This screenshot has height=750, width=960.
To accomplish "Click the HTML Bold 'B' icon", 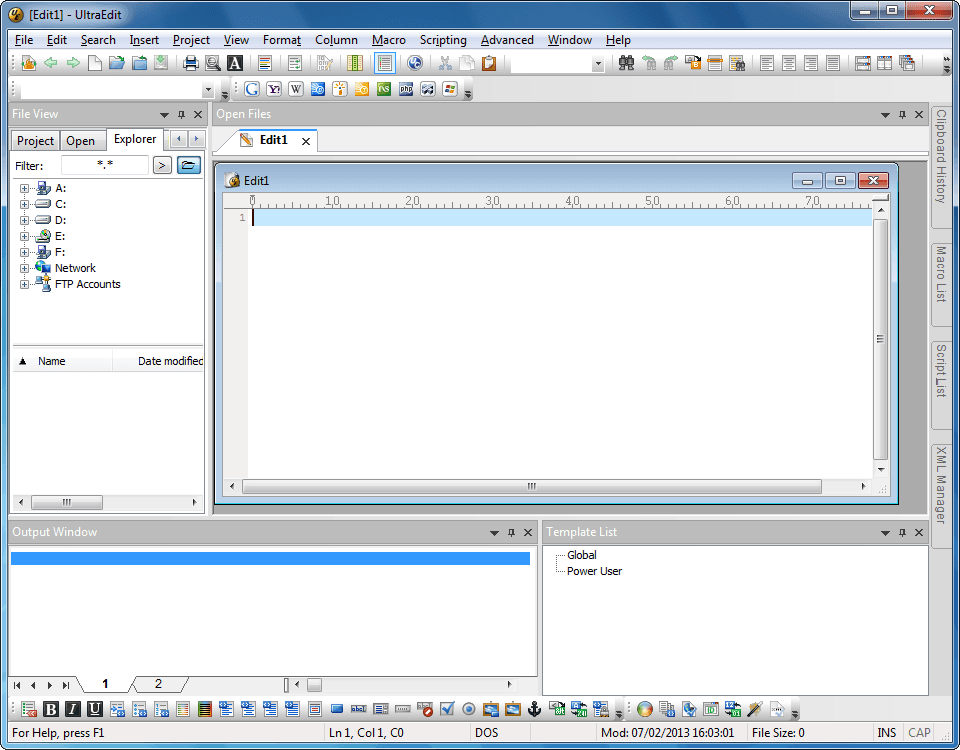I will click(x=51, y=709).
